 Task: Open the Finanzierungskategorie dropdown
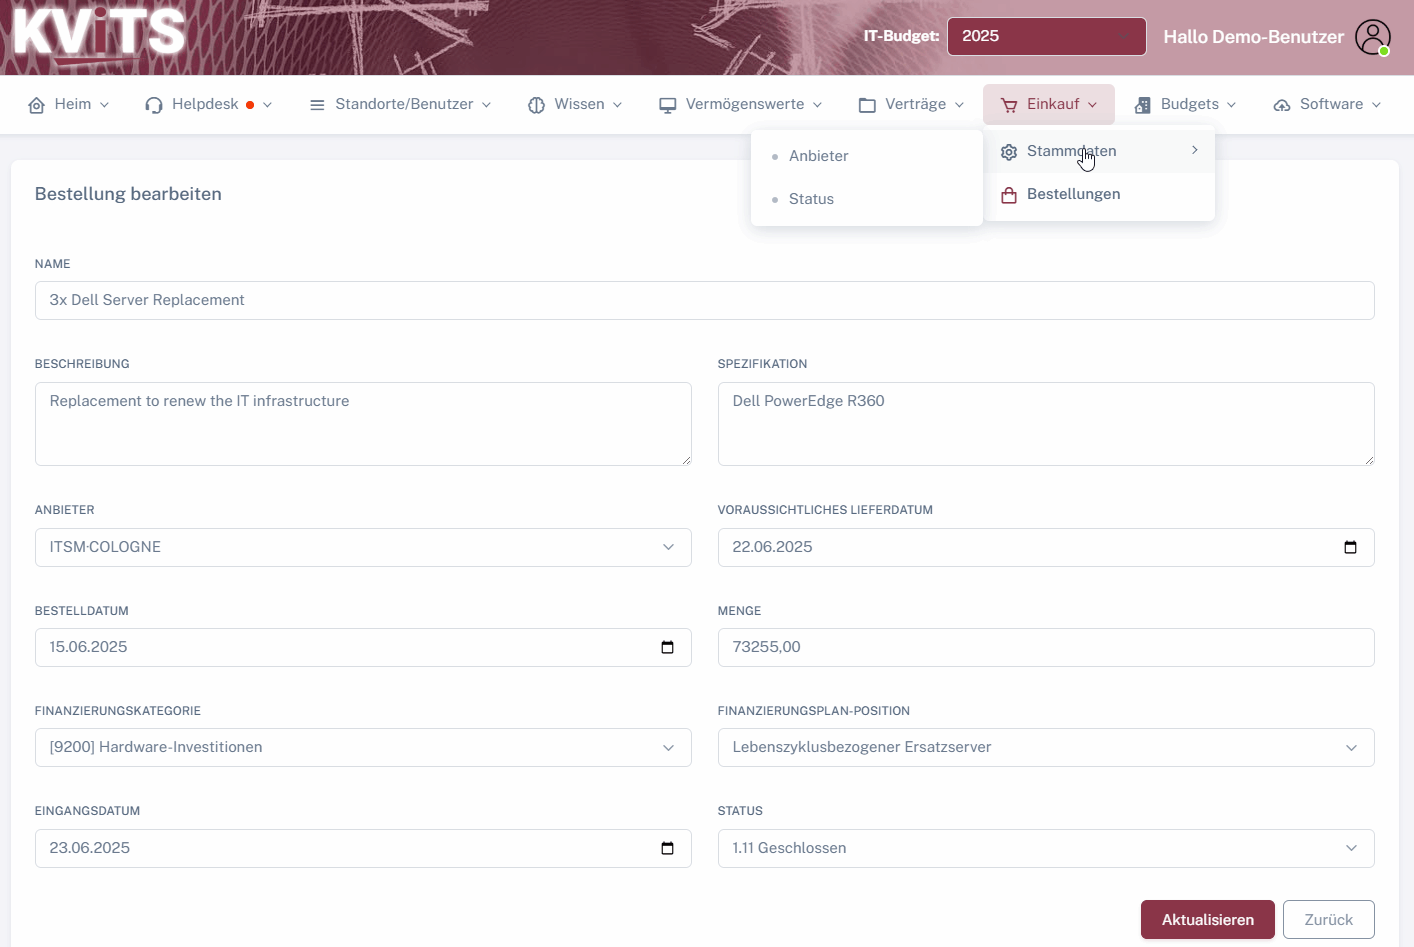(x=363, y=747)
